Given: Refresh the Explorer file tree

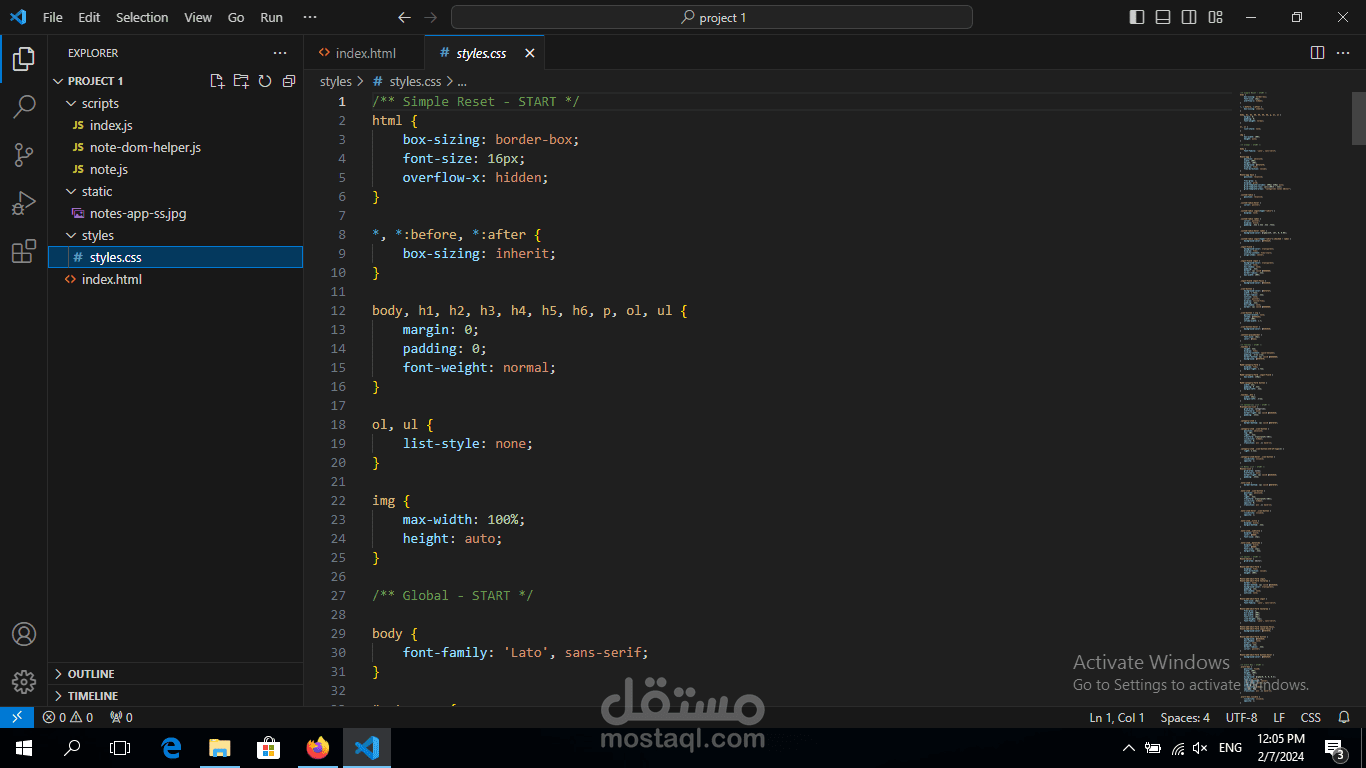Looking at the screenshot, I should tap(265, 81).
